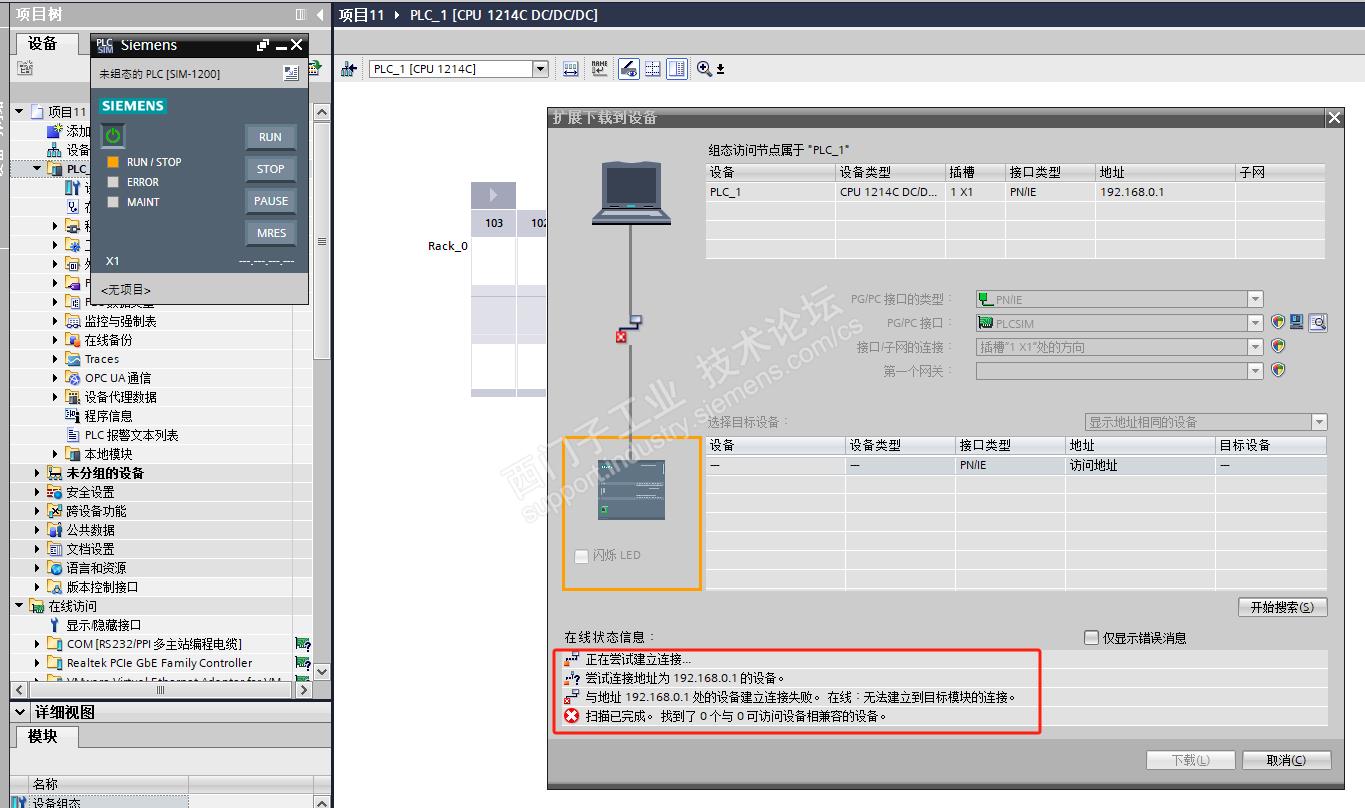The width and height of the screenshot is (1365, 808).
Task: Toggle the project tree column layout icon
Action: point(301,15)
